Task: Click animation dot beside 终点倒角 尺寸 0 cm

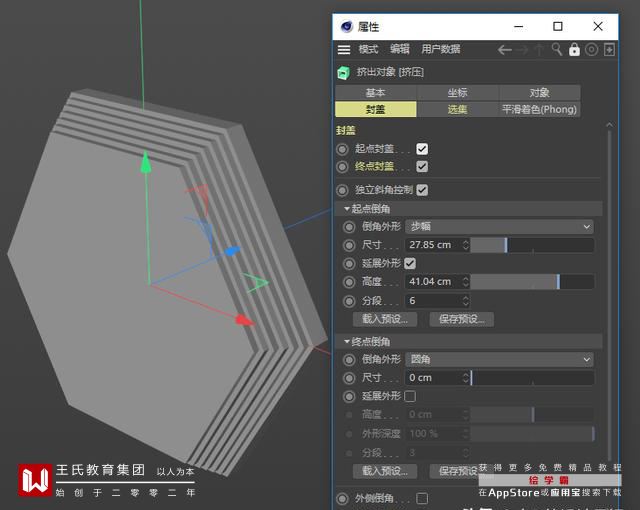Action: (x=349, y=378)
